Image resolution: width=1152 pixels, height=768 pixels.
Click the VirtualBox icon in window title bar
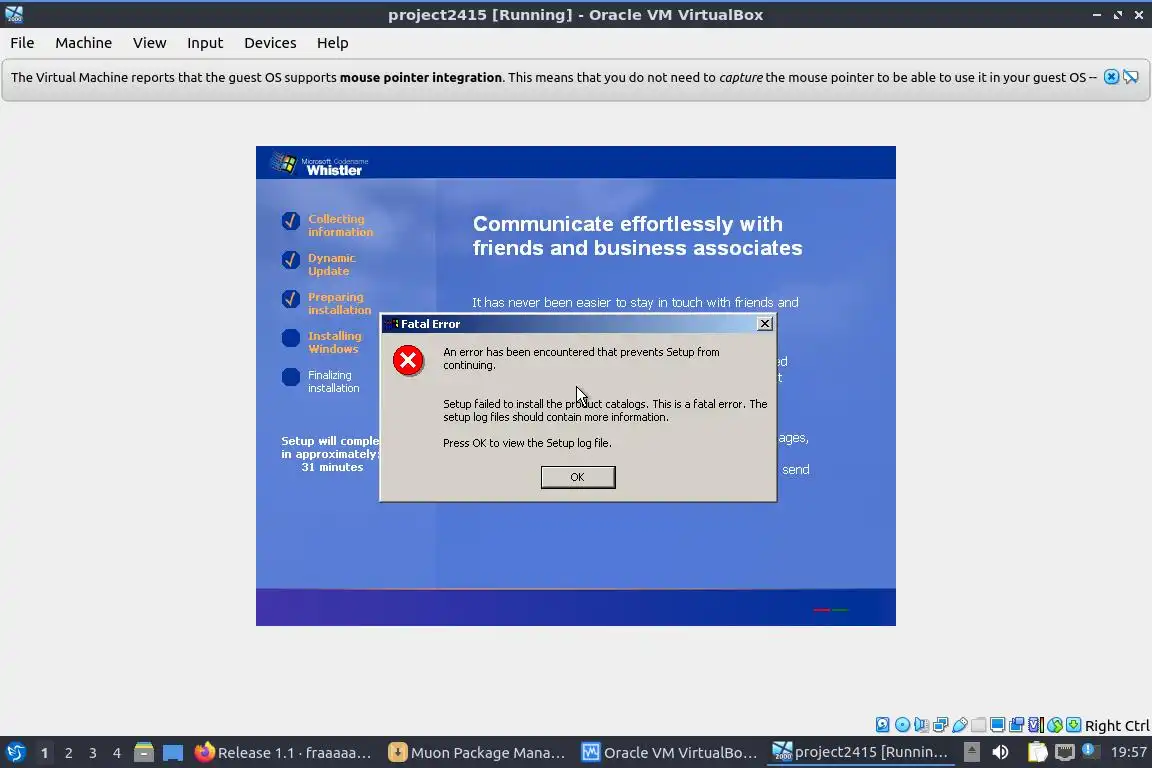14,14
